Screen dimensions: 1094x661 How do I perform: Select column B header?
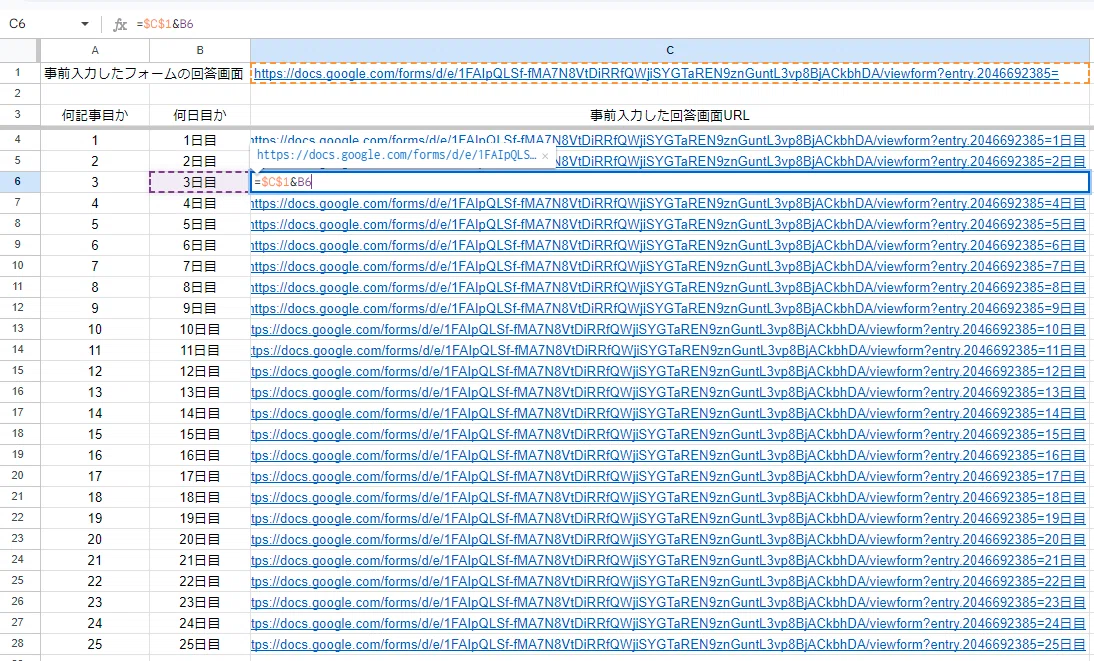tap(200, 50)
